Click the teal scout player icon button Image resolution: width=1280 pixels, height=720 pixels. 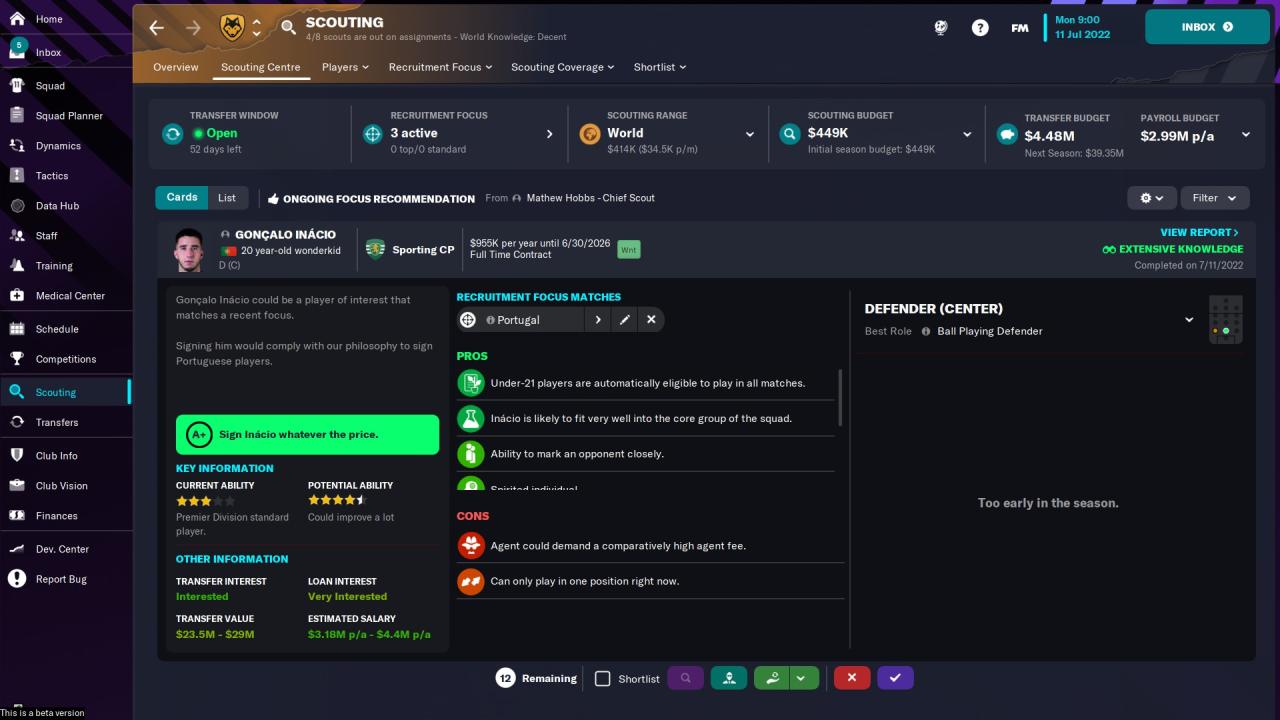click(729, 678)
